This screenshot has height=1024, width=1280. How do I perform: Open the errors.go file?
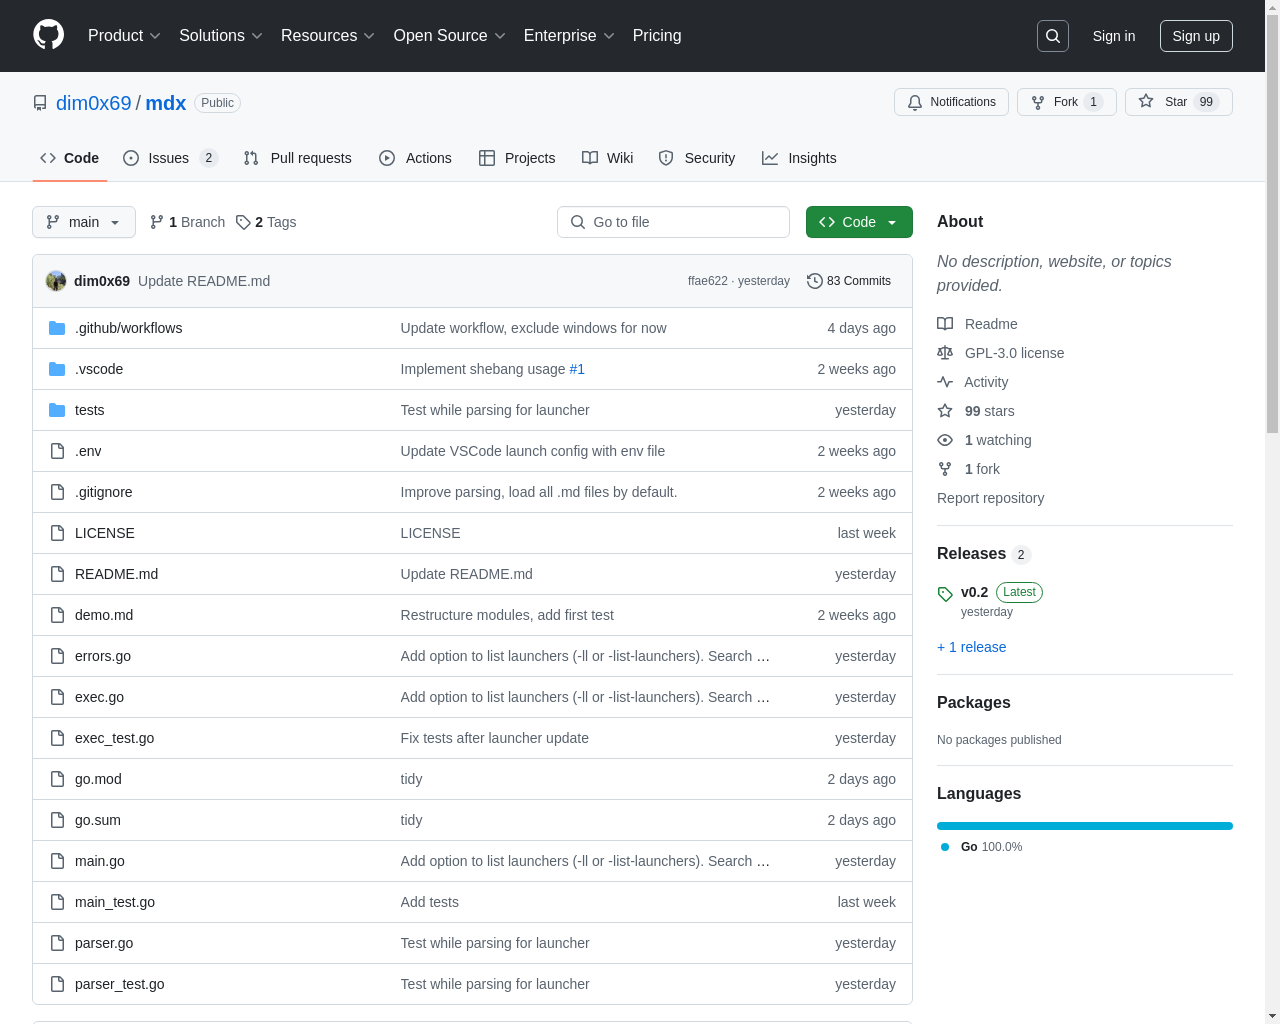point(103,656)
